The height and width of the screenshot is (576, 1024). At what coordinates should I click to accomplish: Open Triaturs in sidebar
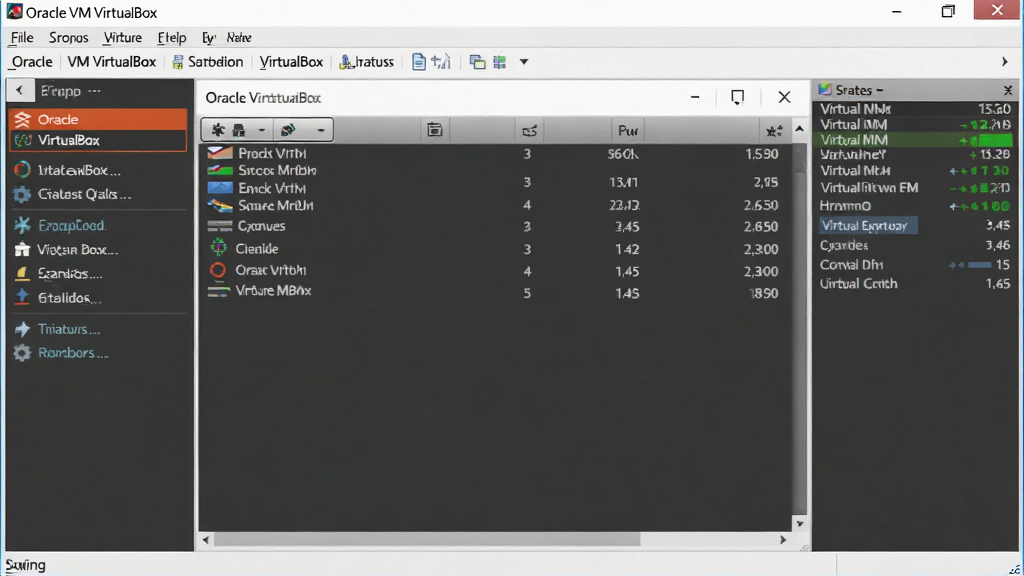pyautogui.click(x=69, y=329)
